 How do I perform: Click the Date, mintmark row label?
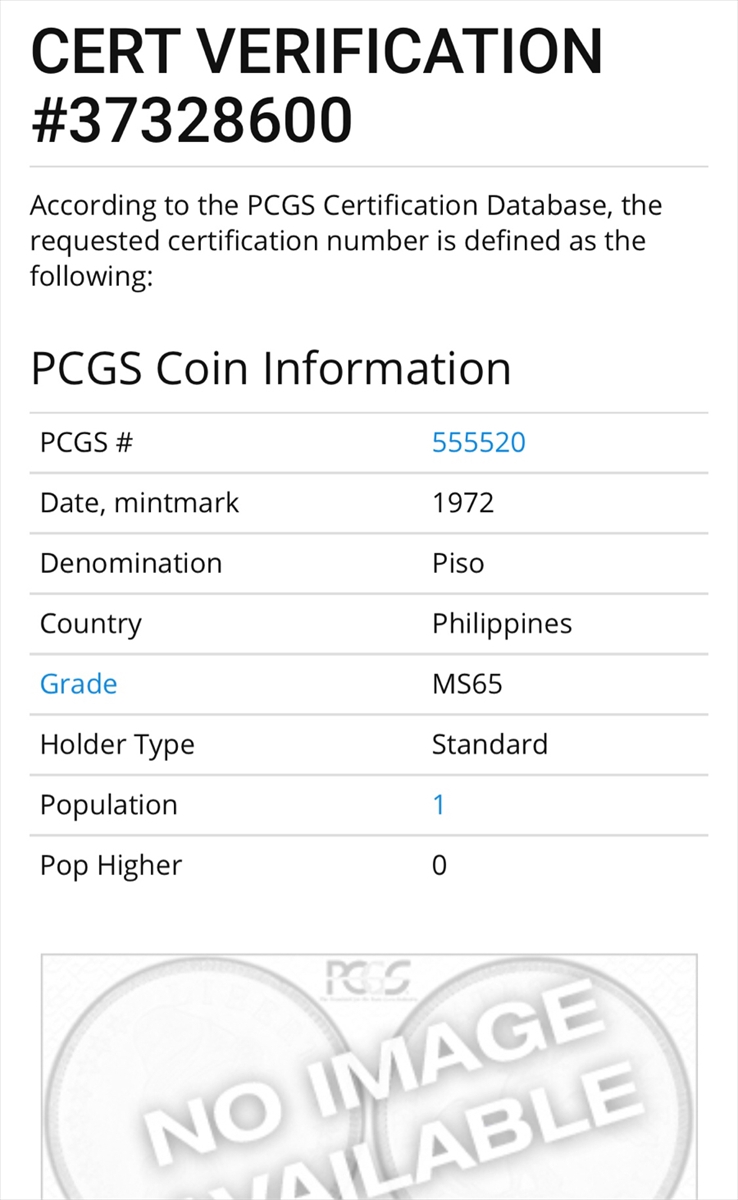[x=139, y=502]
